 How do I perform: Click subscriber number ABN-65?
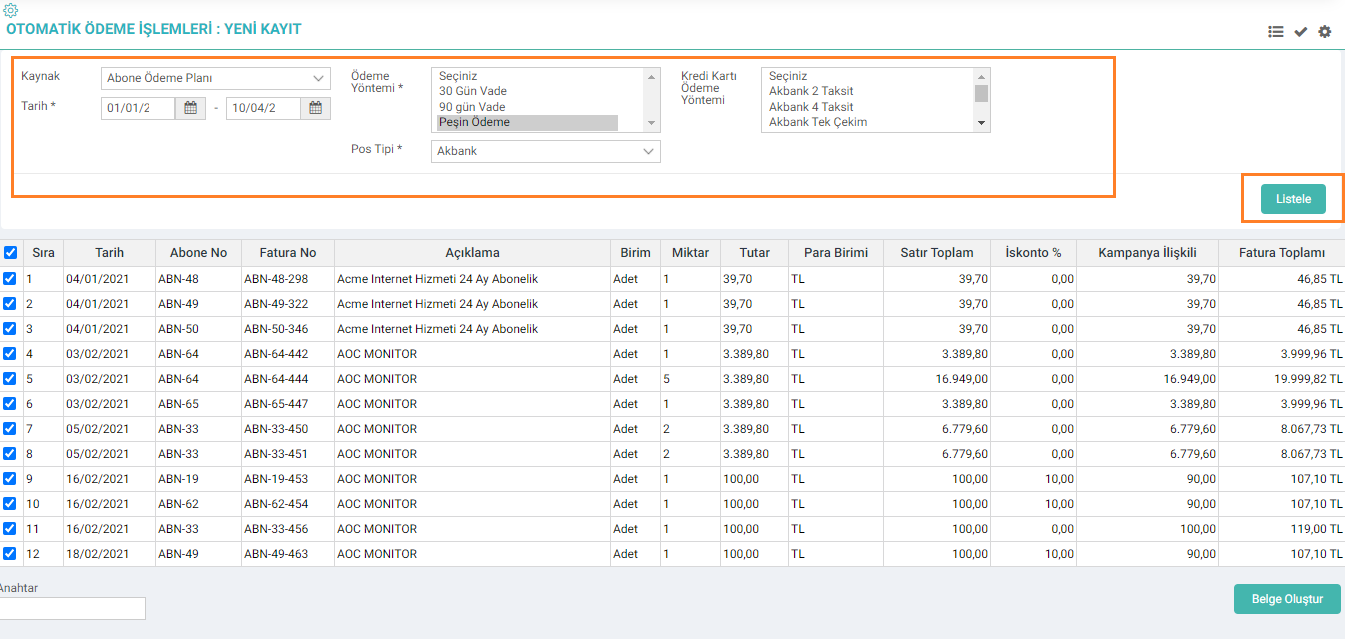click(x=178, y=404)
